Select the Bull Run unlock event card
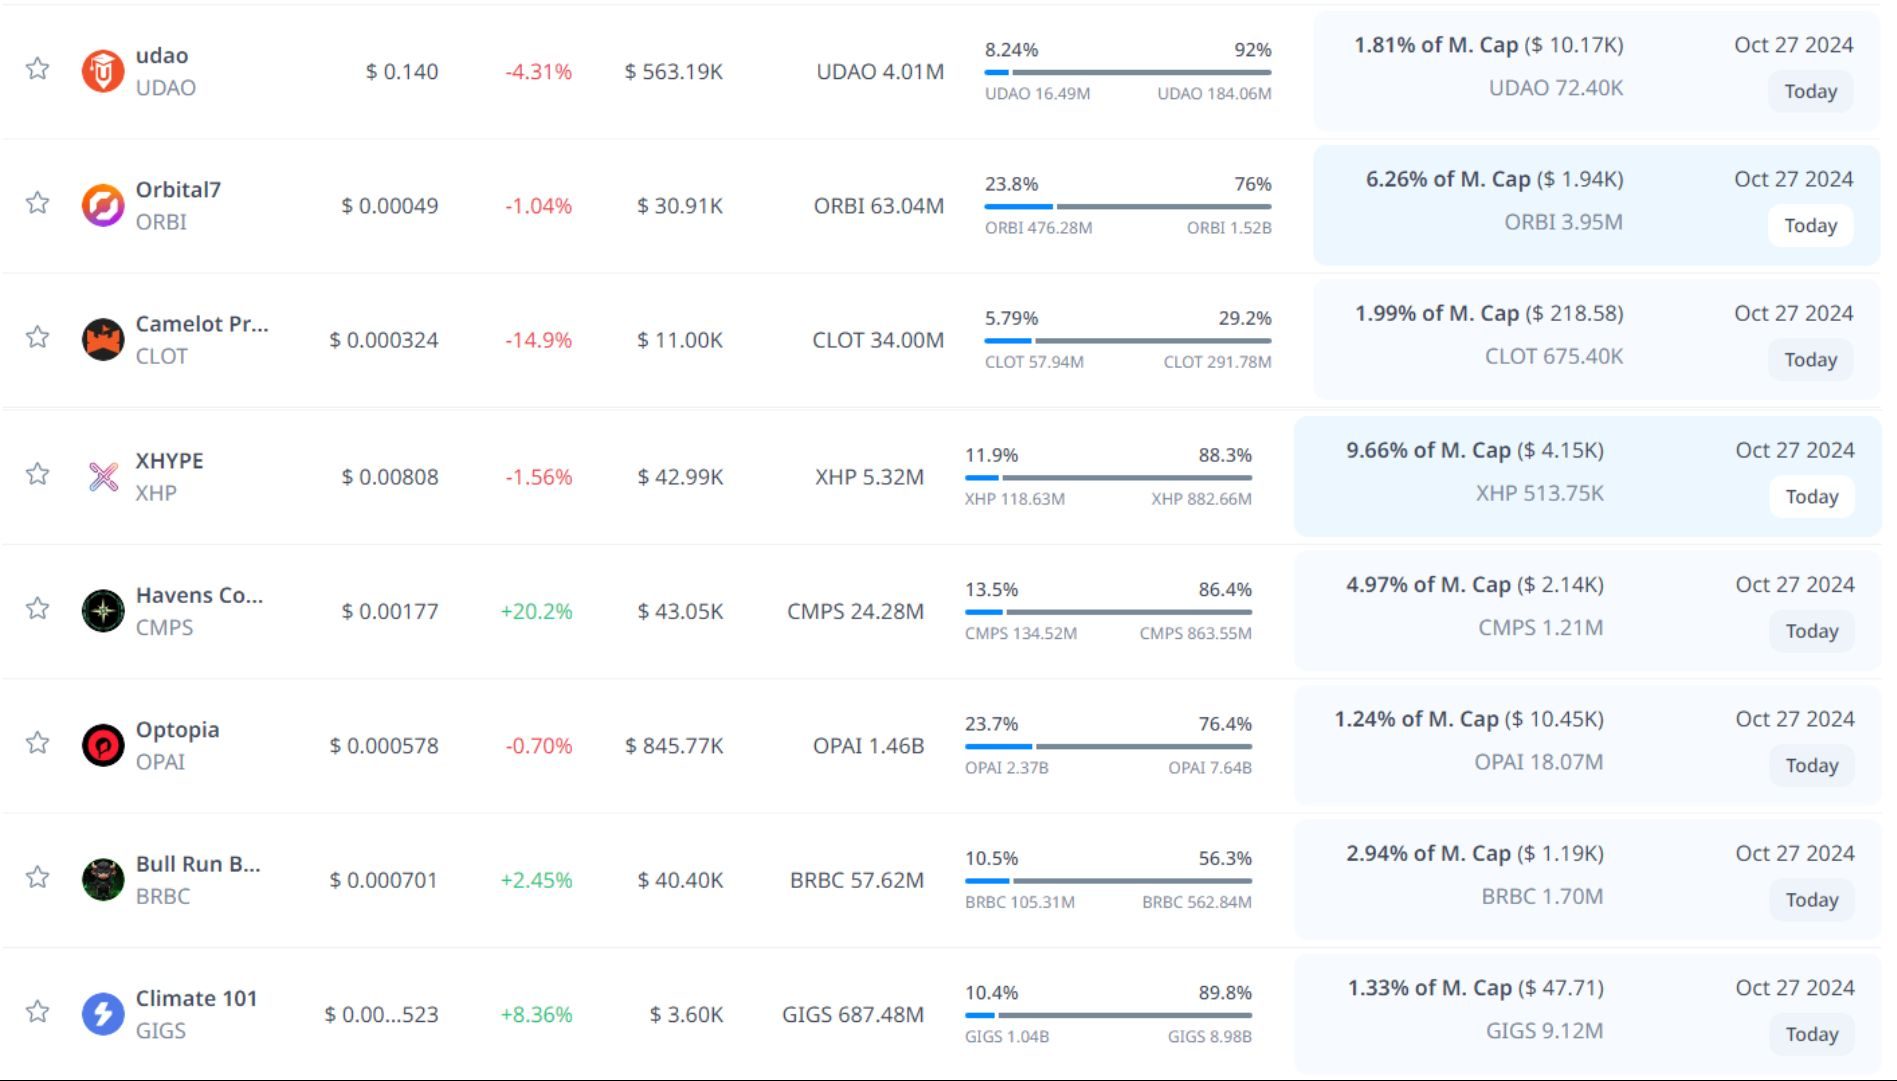This screenshot has width=1897, height=1081. coord(1587,879)
